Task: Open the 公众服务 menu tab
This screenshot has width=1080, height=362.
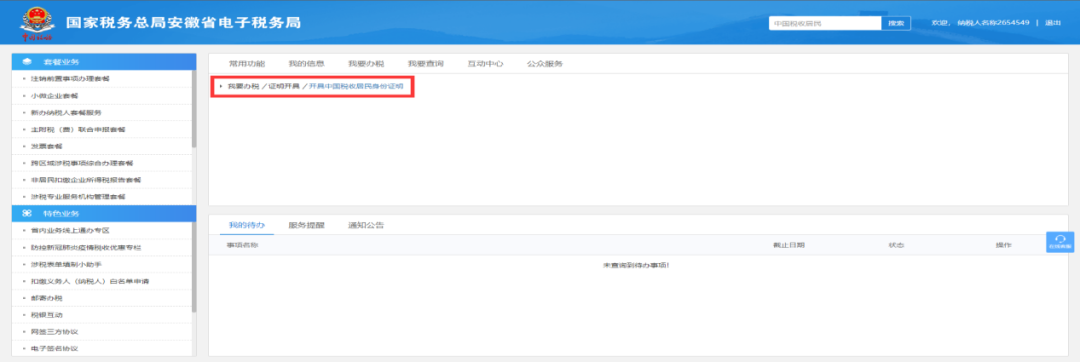Action: tap(545, 63)
